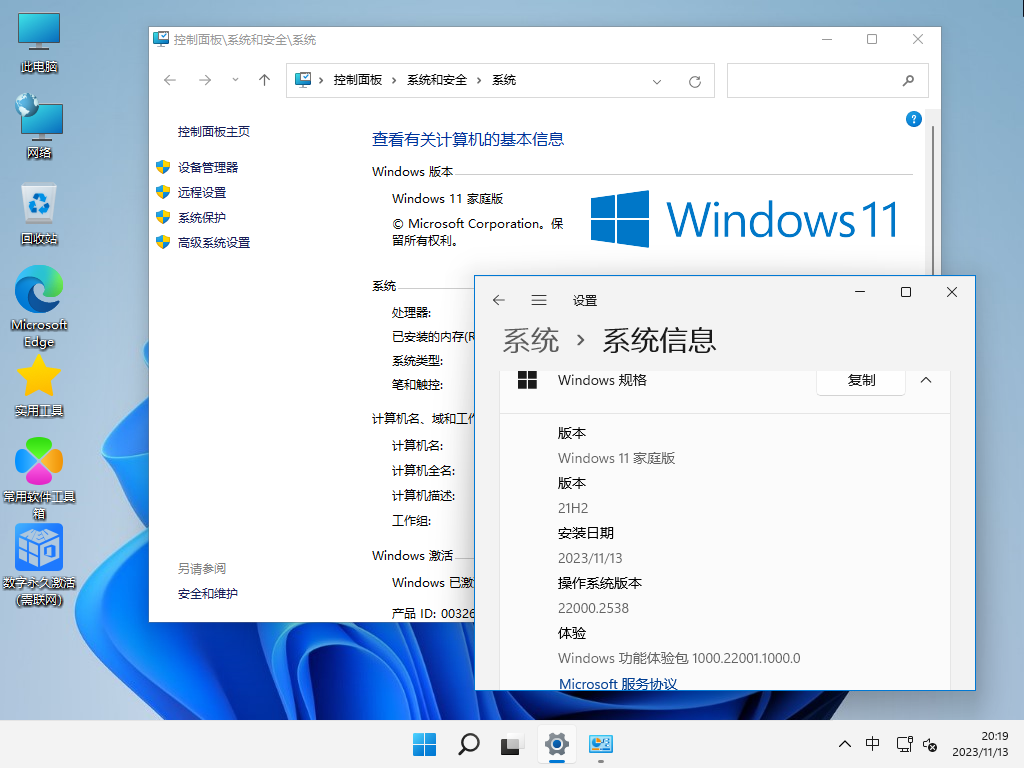The height and width of the screenshot is (768, 1024).
Task: Click the Control Panel search box
Action: click(827, 80)
